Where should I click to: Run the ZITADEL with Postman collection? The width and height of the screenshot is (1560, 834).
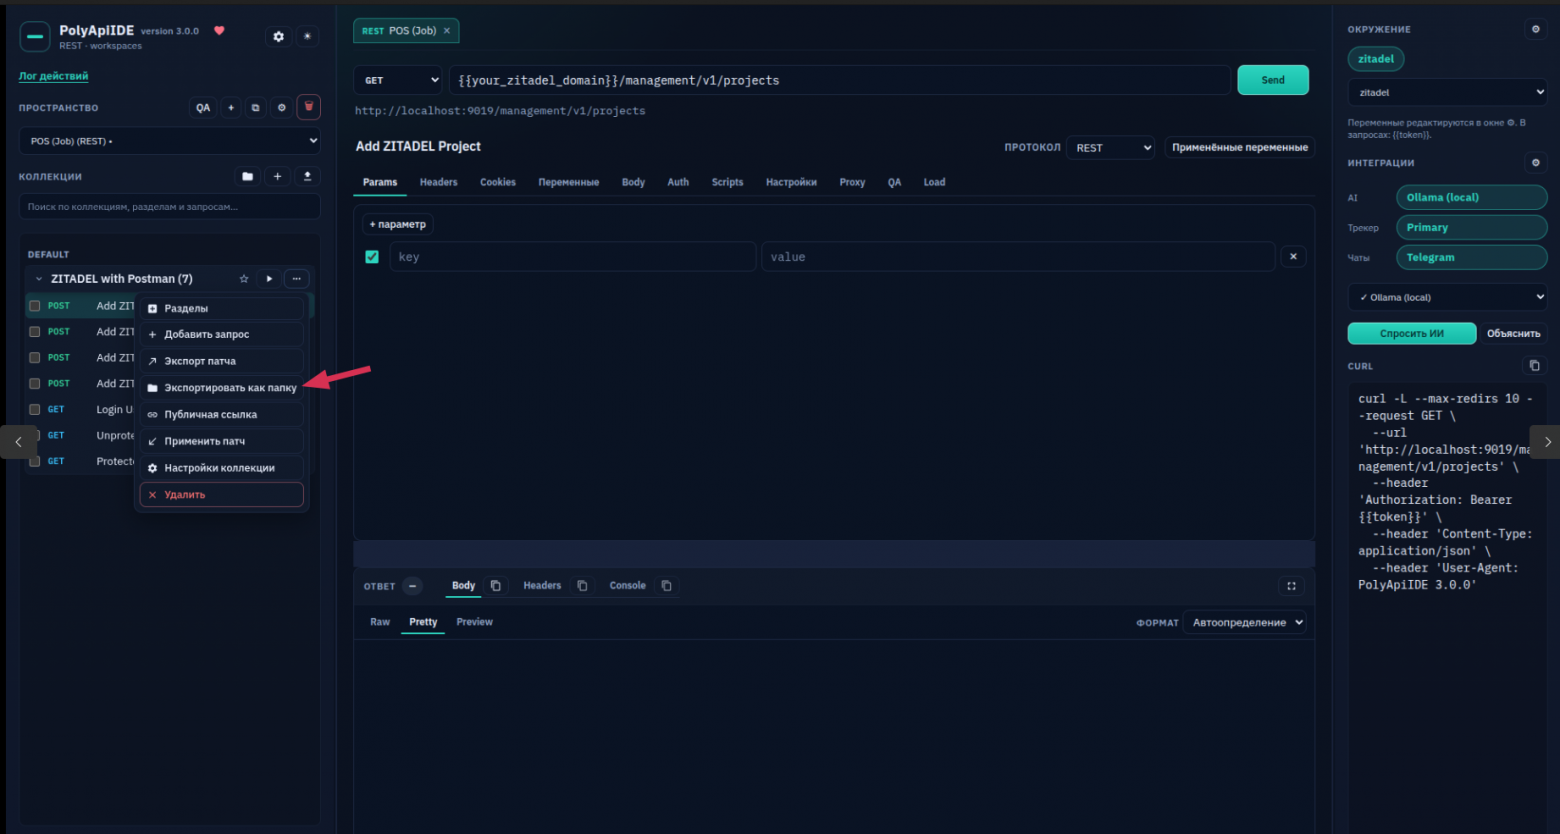(x=269, y=279)
